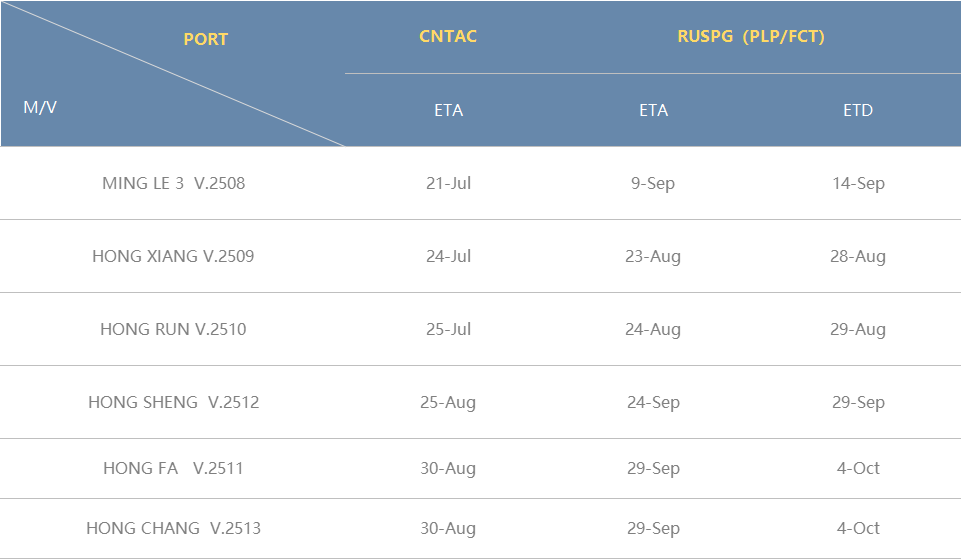Image resolution: width=961 pixels, height=560 pixels.
Task: Click the RUSPG (PLP/FCT) header
Action: [751, 36]
